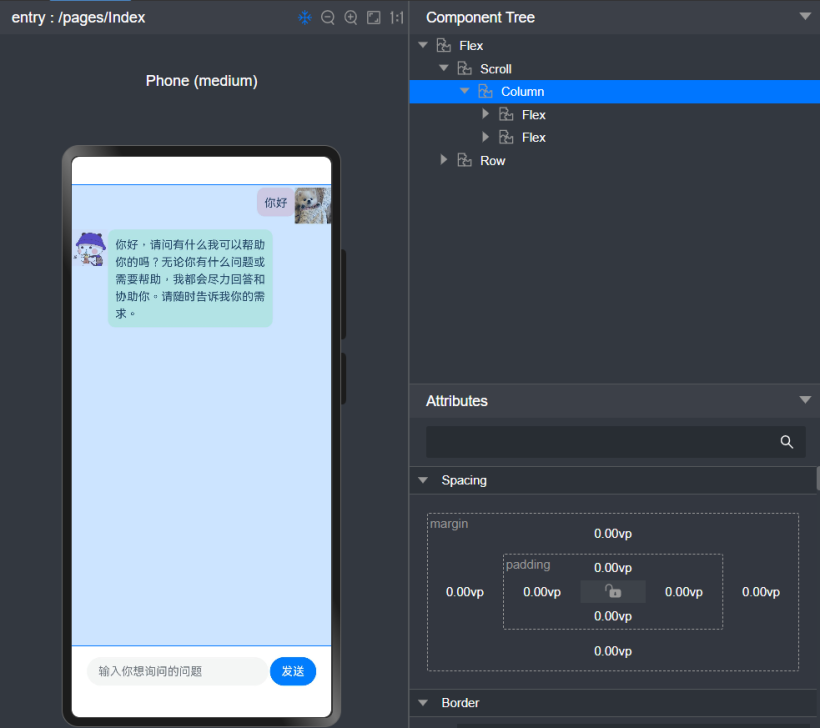The height and width of the screenshot is (728, 820).
Task: Open the Component Tree panel dropdown
Action: [805, 16]
